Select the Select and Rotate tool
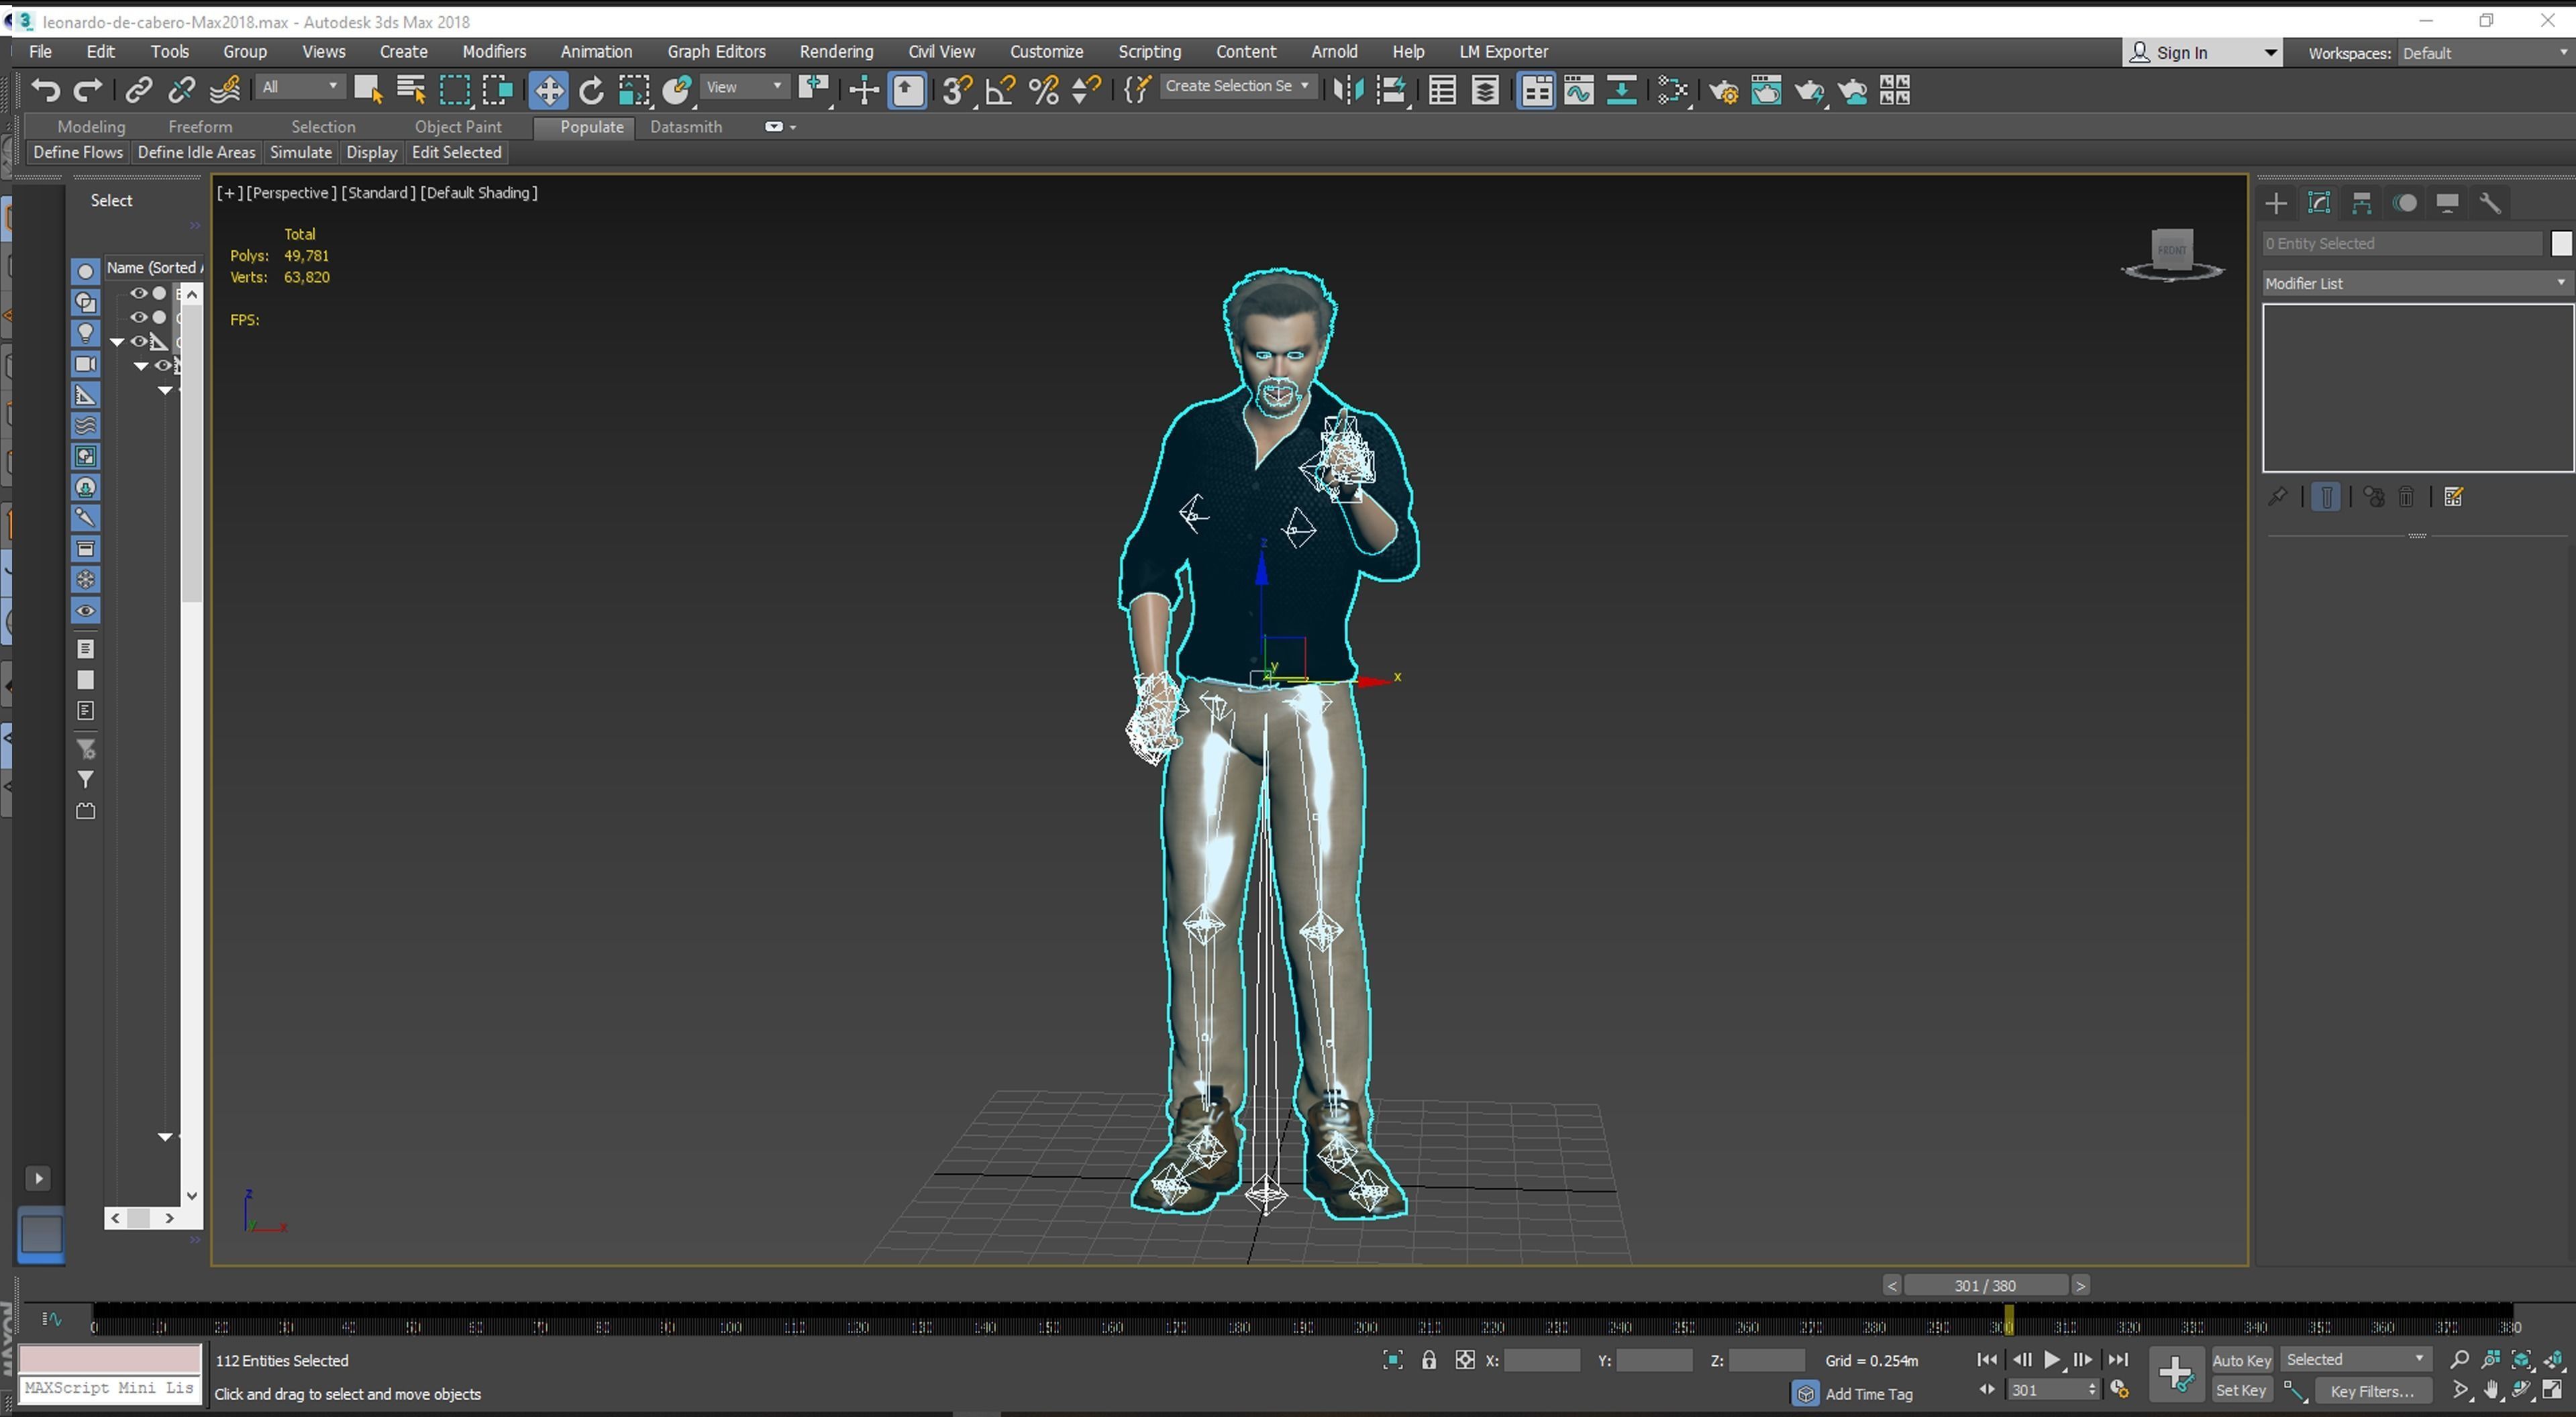 (592, 91)
